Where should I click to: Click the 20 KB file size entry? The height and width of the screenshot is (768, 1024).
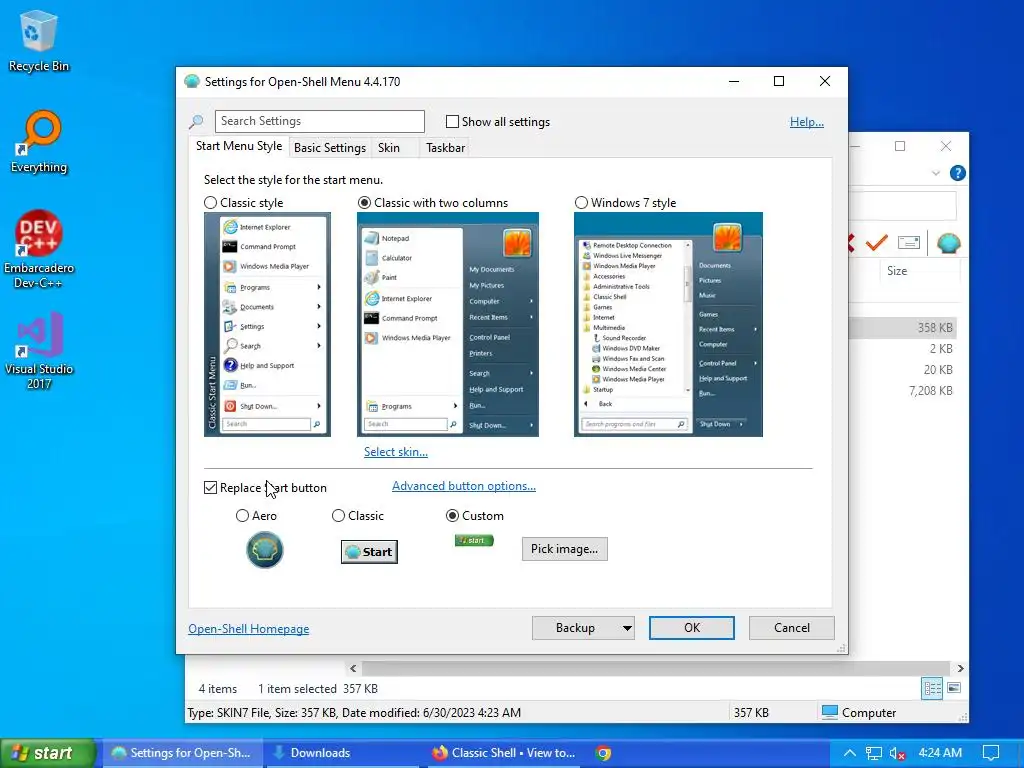click(938, 370)
